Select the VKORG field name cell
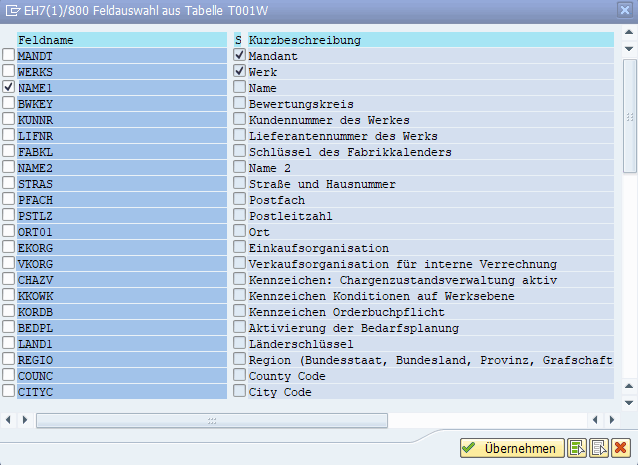The image size is (638, 465). [122, 264]
